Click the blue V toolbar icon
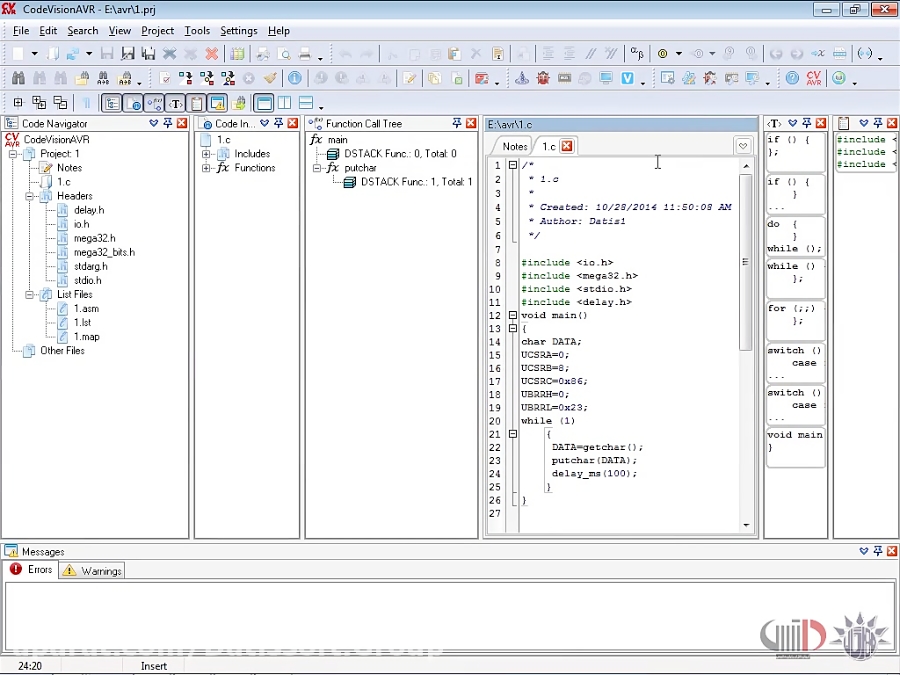 click(627, 78)
